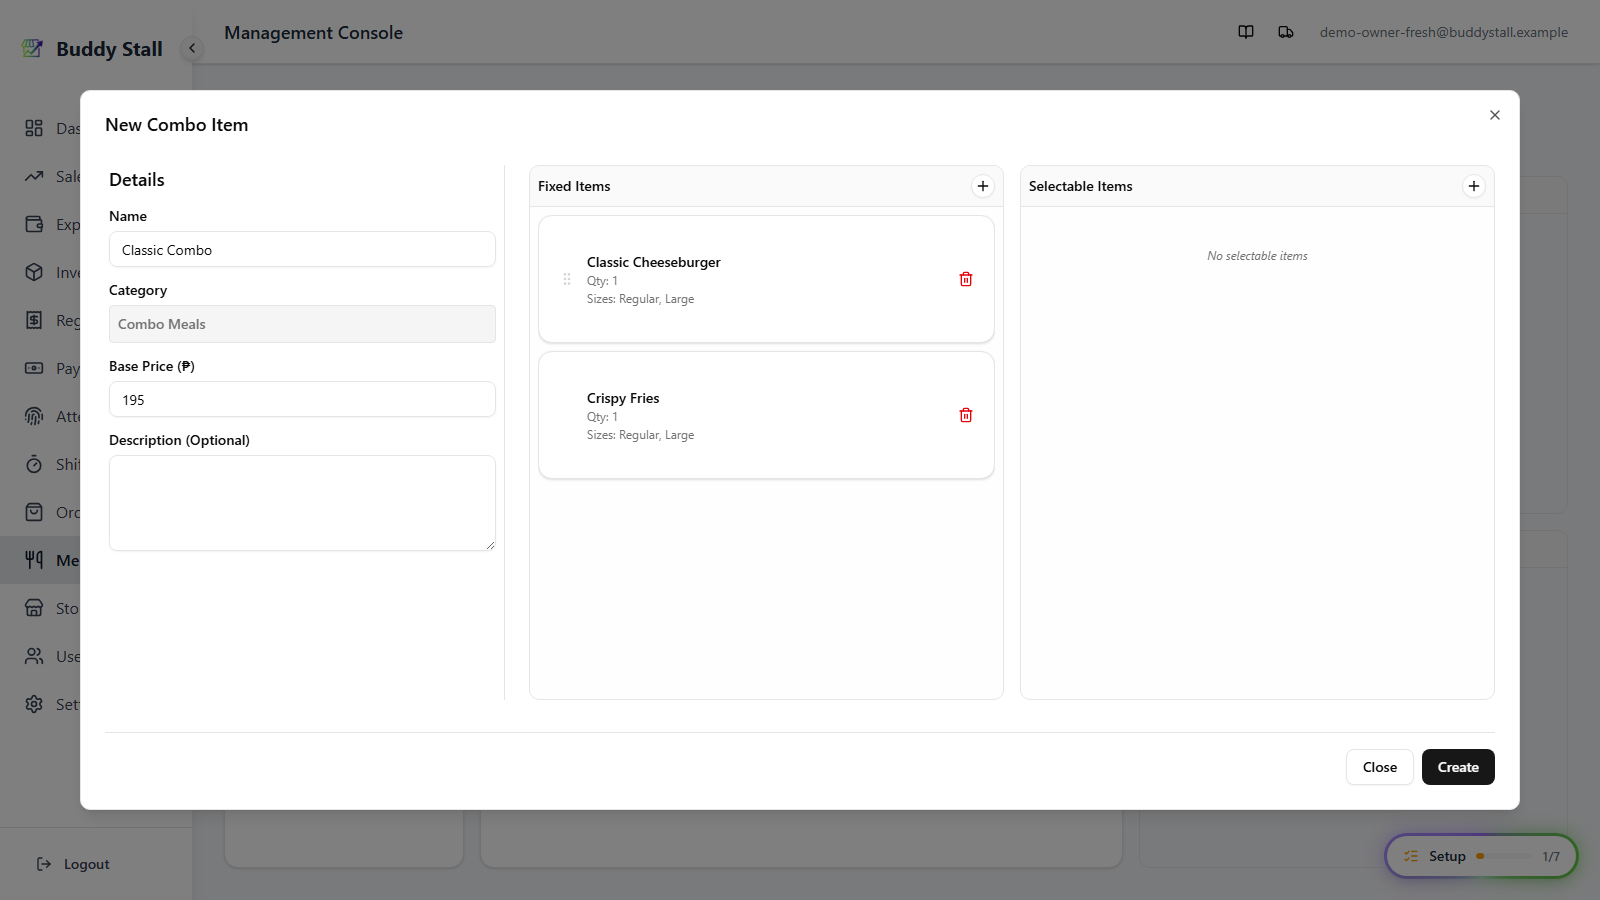Select the Crispy Fries item card
The image size is (1600, 900).
click(x=766, y=415)
